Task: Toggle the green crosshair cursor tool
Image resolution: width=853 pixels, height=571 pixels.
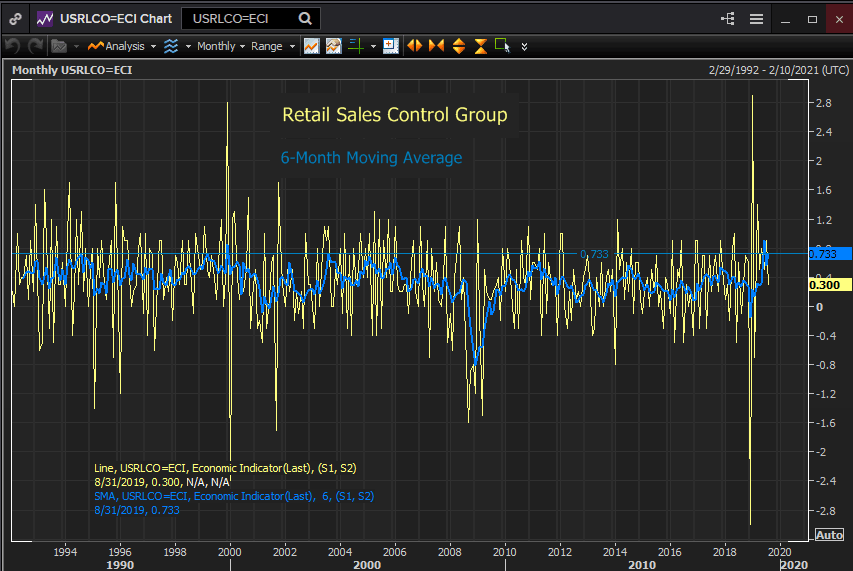Action: [355, 46]
